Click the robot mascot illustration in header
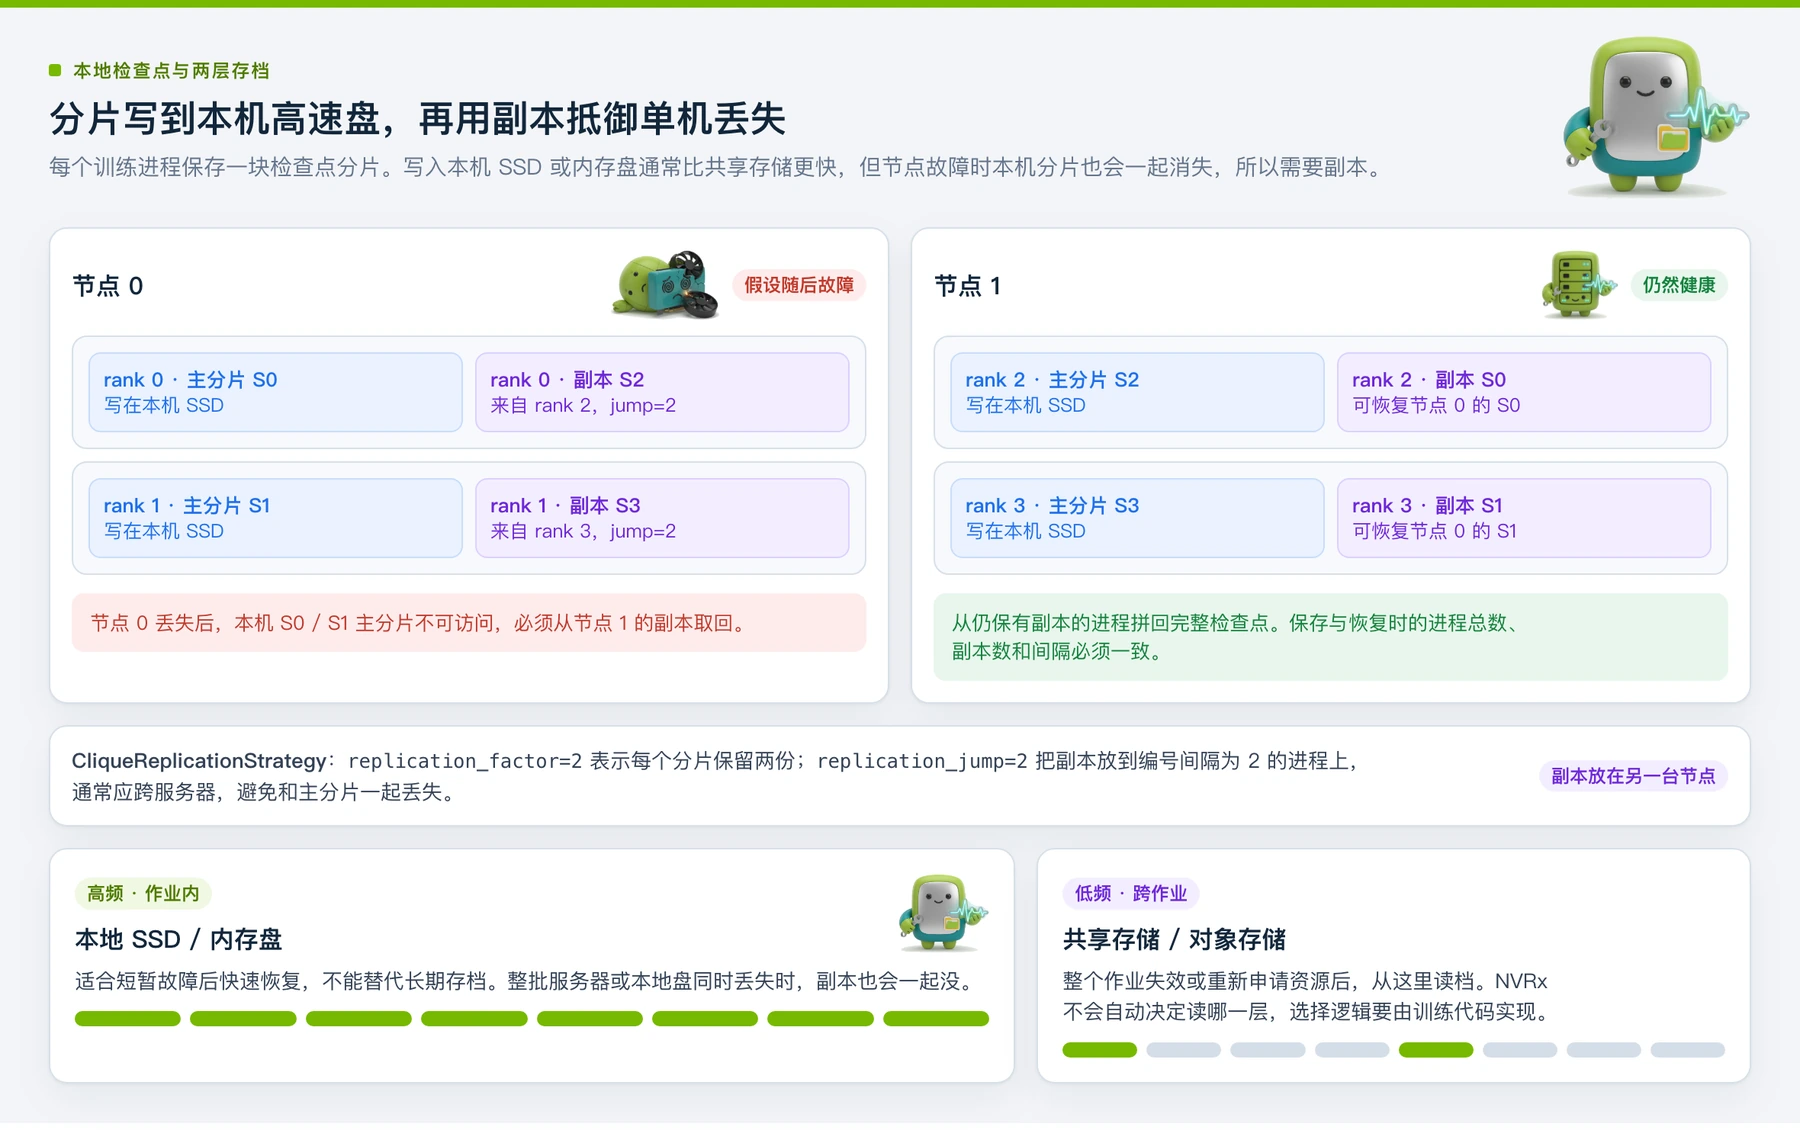Image resolution: width=1800 pixels, height=1130 pixels. (1655, 117)
